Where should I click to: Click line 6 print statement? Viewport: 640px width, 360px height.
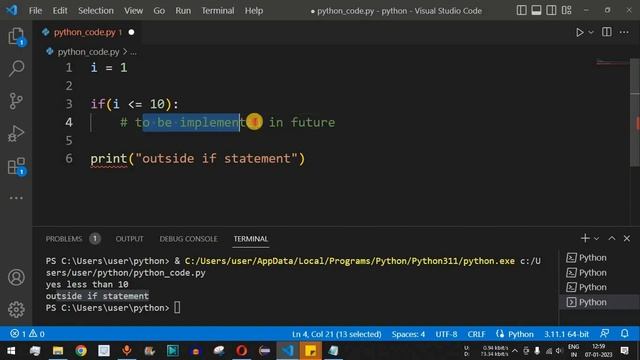198,159
